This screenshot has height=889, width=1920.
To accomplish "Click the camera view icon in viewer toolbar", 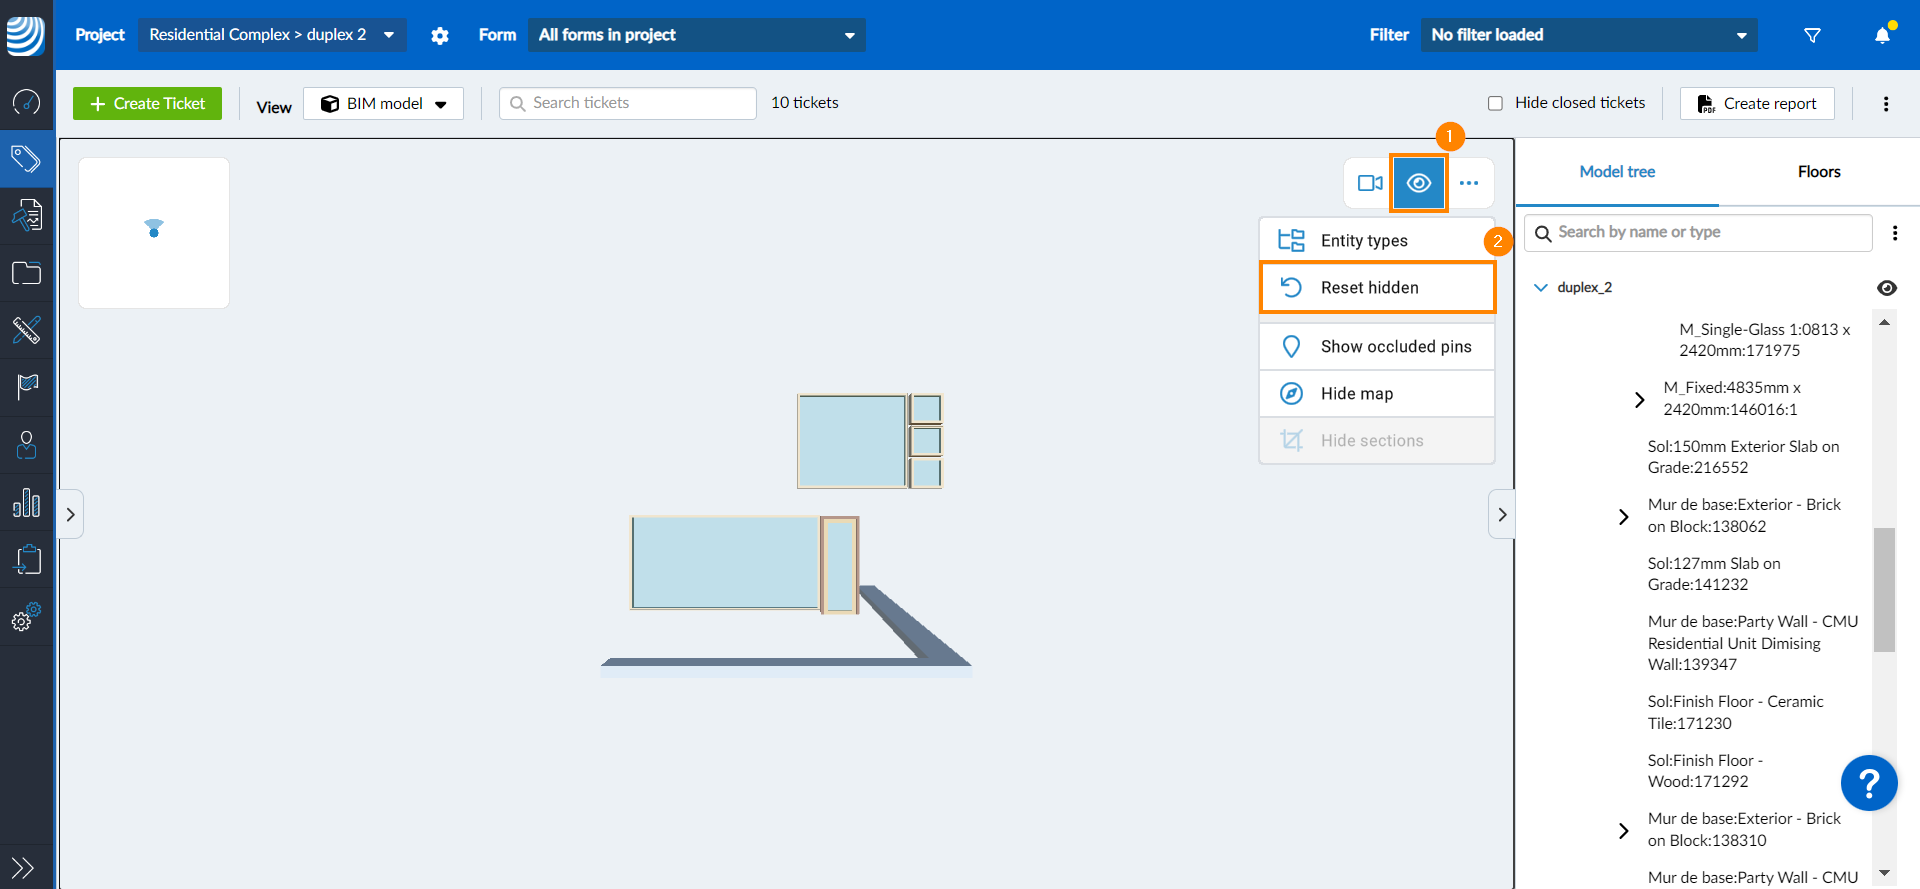I will [1369, 183].
